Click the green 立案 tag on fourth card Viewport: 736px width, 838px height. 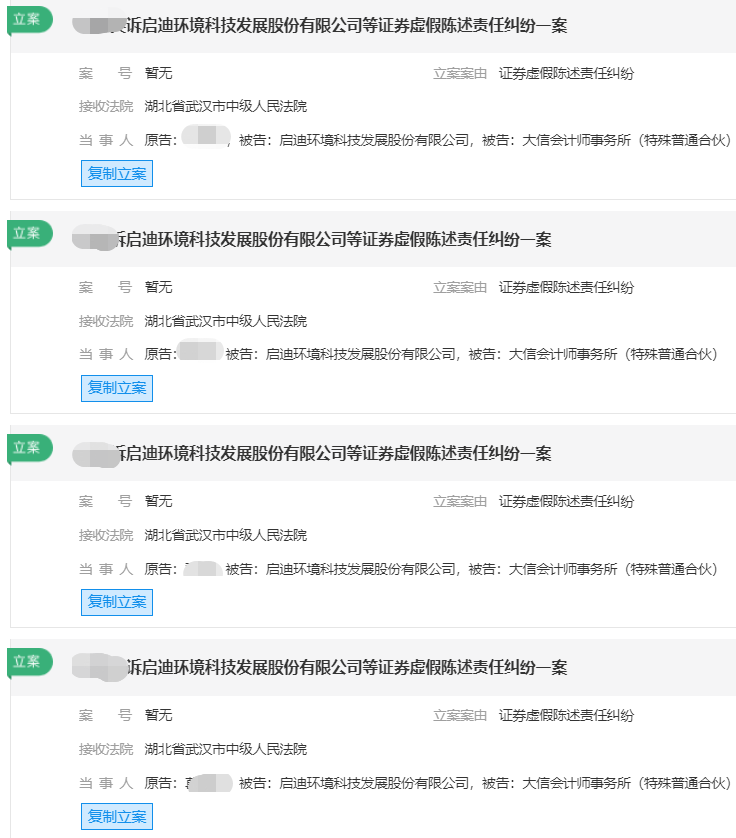29,662
